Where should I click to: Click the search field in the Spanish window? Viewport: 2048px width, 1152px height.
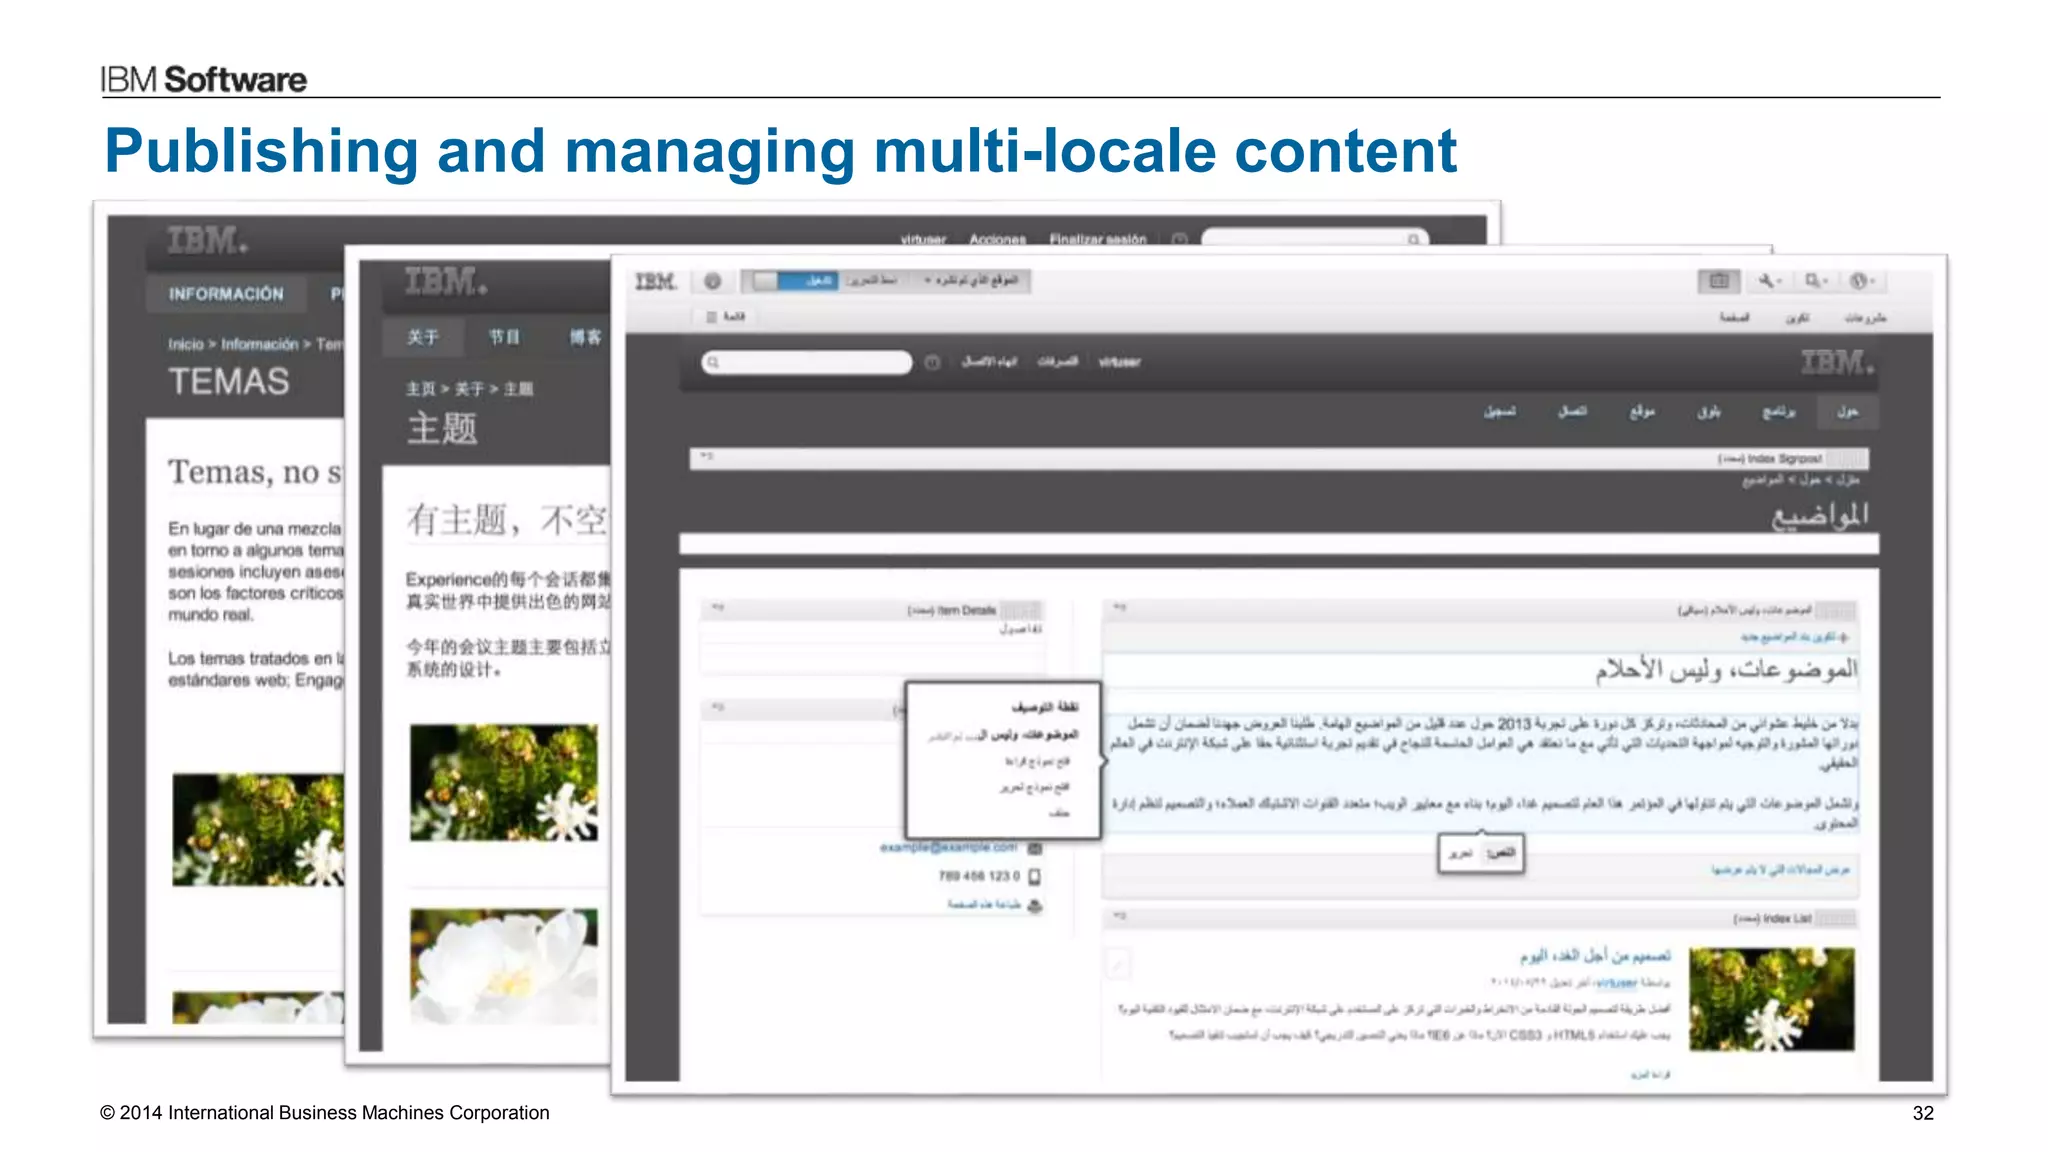point(1315,238)
